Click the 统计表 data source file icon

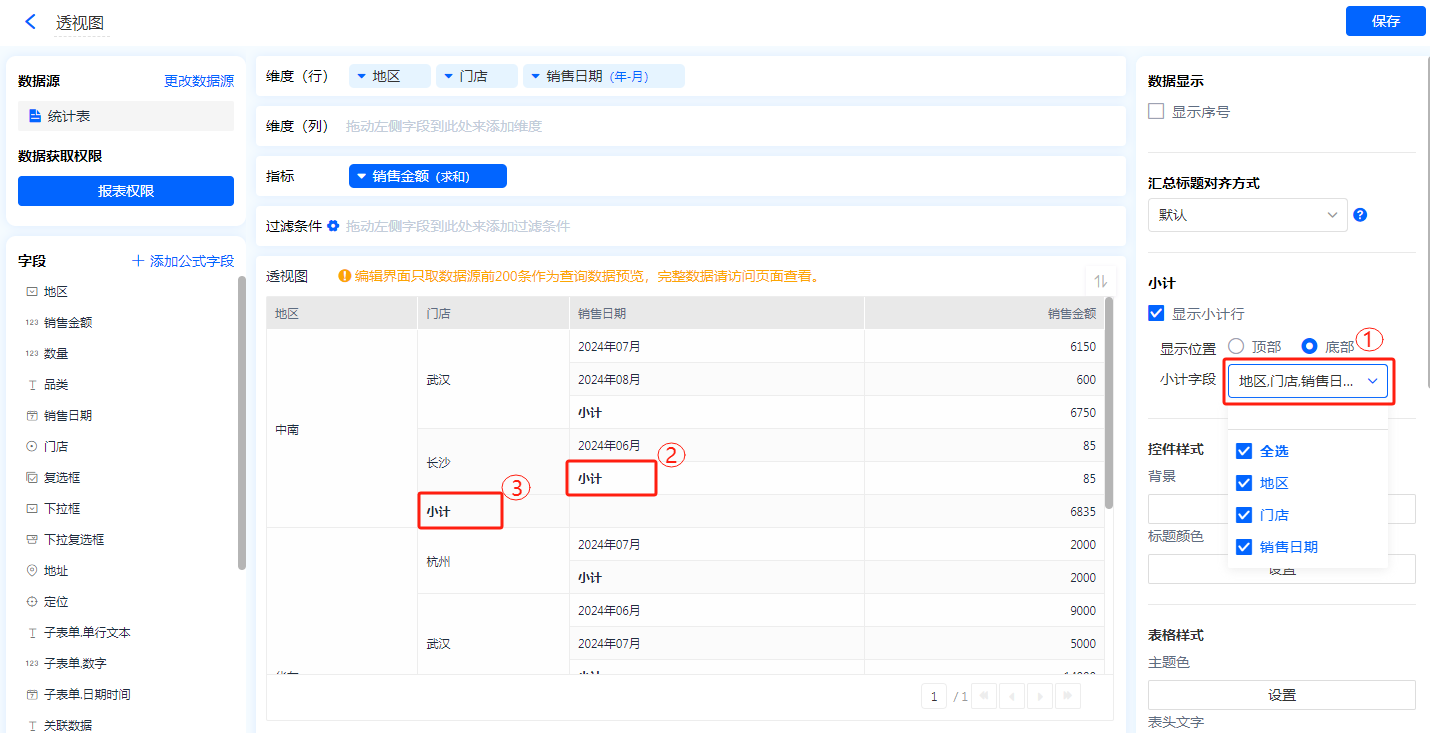click(35, 116)
